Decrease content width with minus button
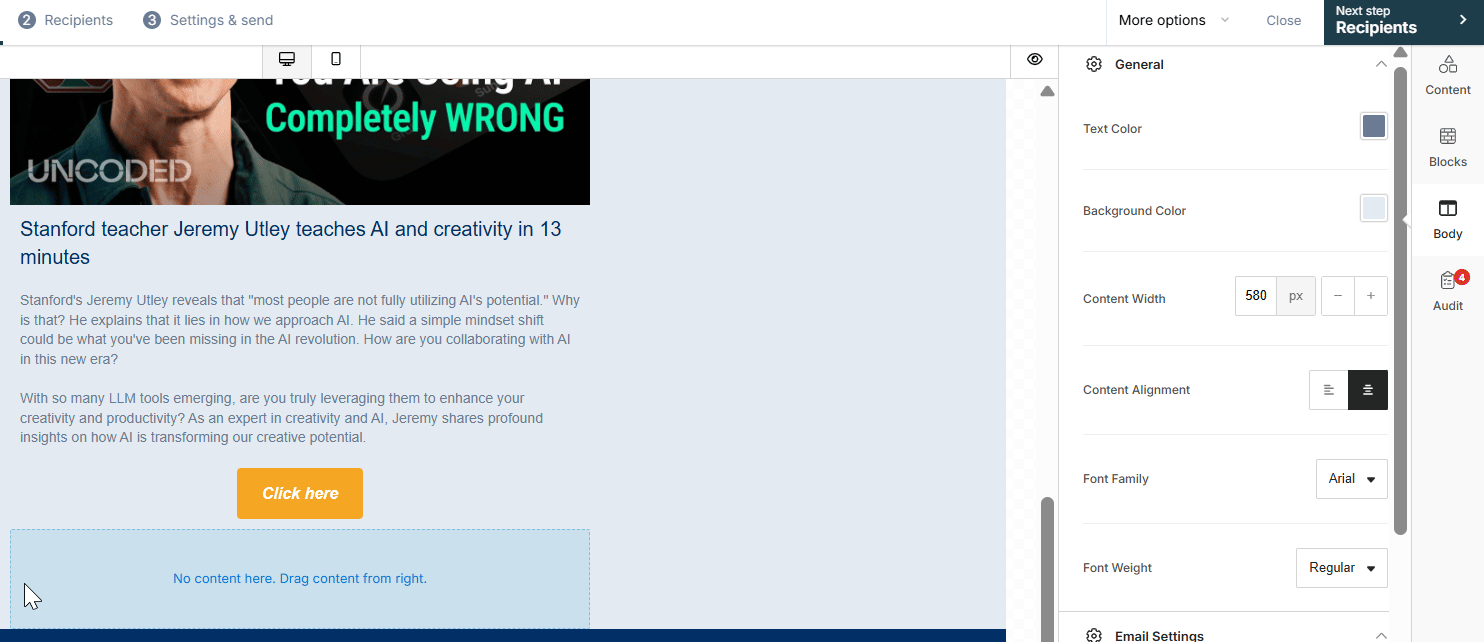 pos(1338,296)
